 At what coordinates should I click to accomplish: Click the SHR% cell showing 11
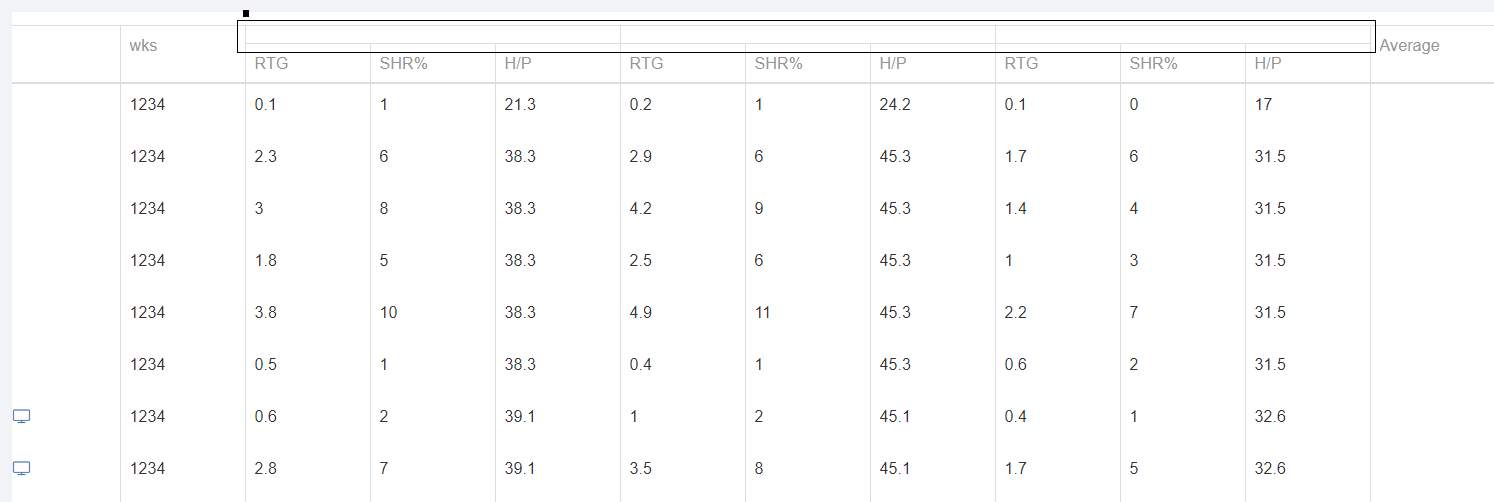[808, 312]
